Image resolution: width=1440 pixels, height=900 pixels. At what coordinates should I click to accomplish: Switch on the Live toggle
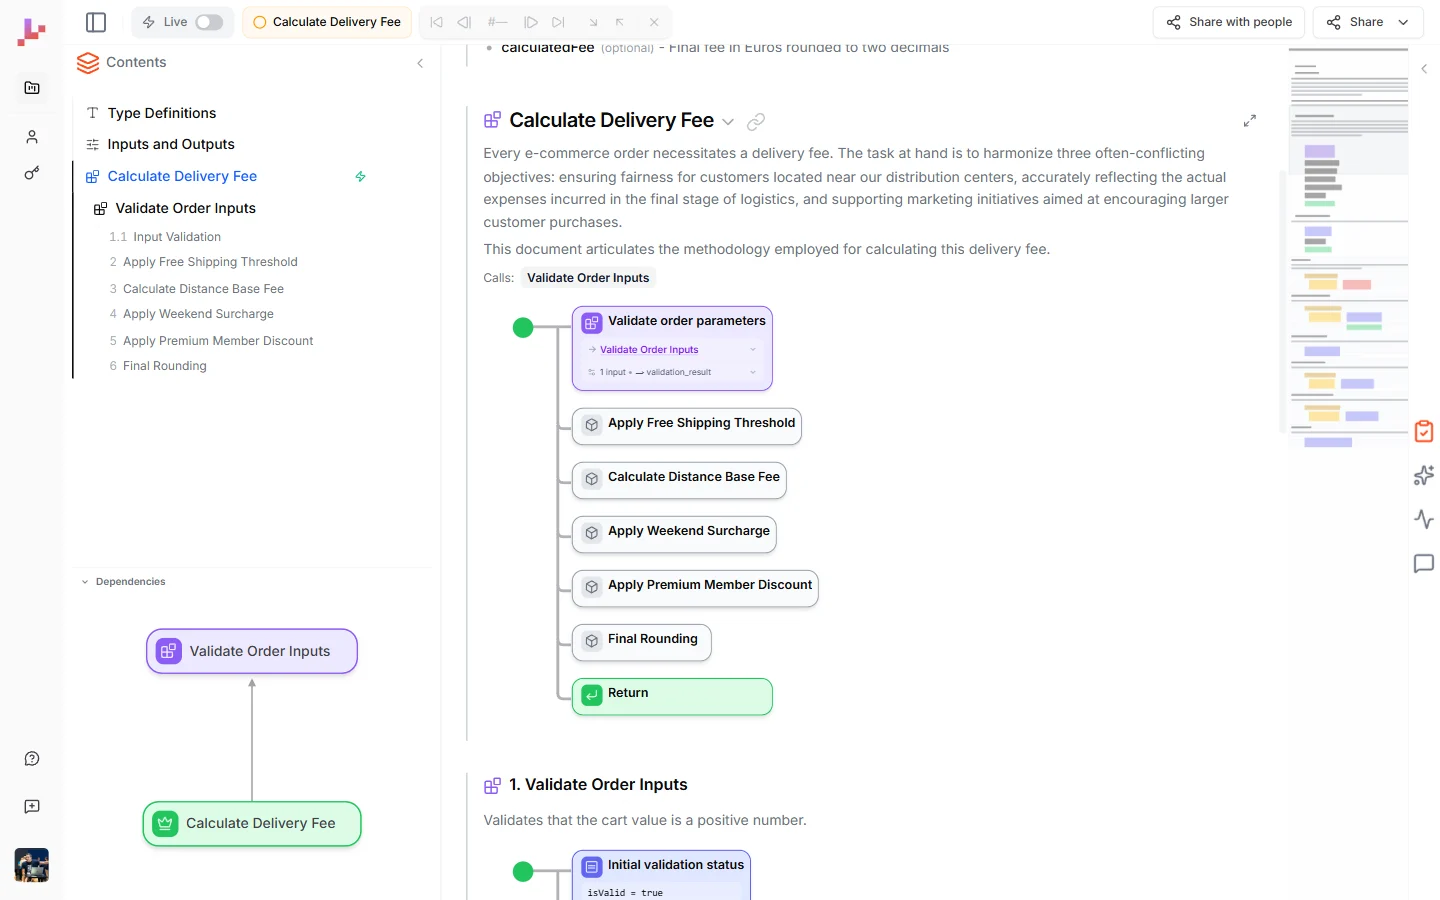(209, 22)
